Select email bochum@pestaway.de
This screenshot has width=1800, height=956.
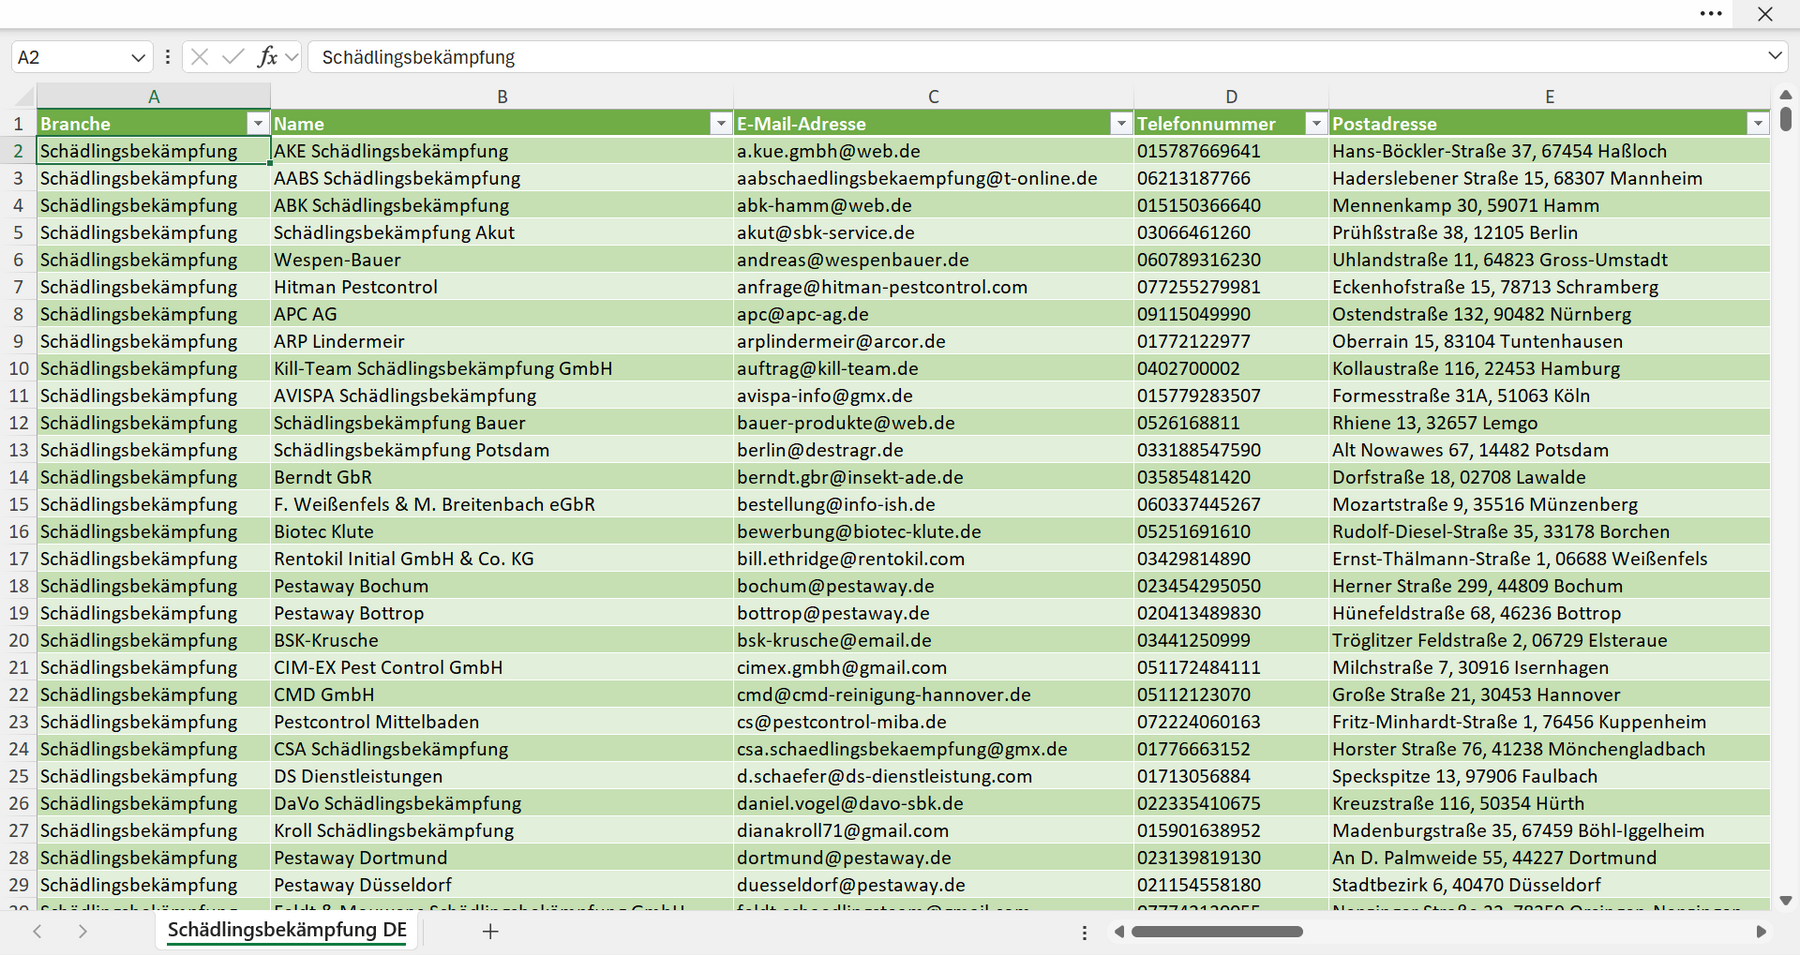933,586
